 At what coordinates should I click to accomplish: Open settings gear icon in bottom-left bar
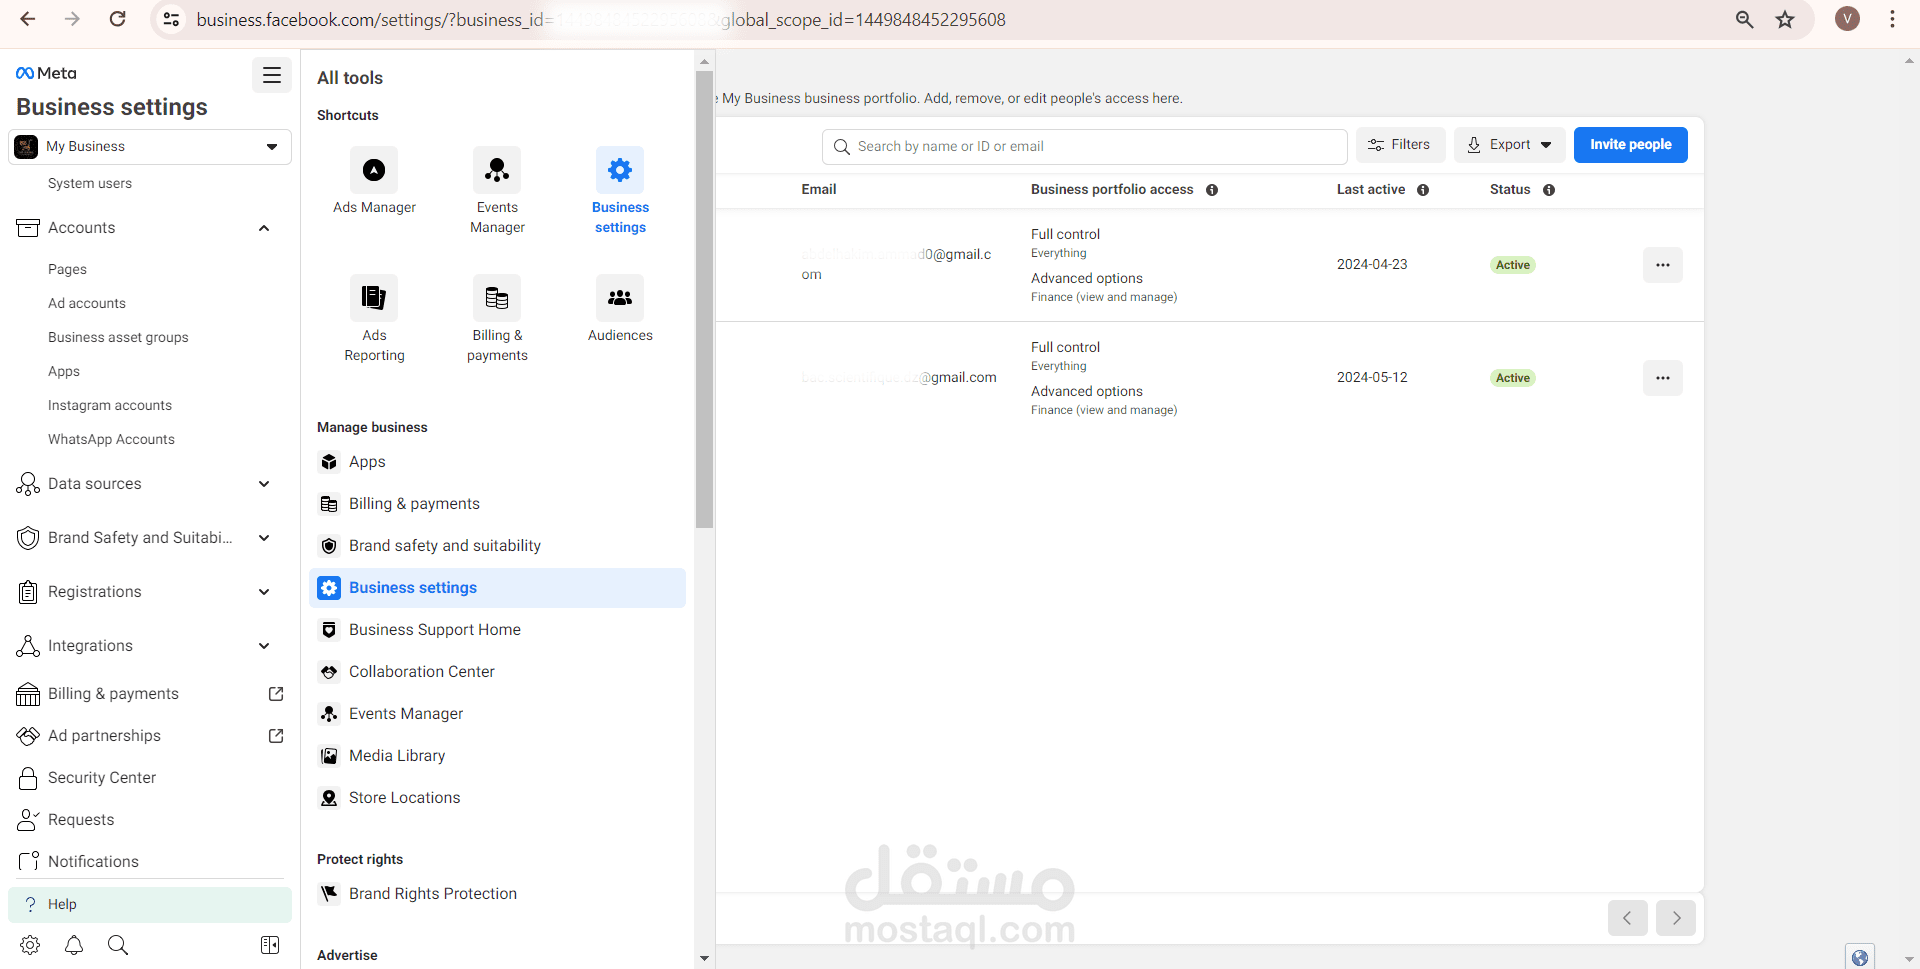point(30,945)
